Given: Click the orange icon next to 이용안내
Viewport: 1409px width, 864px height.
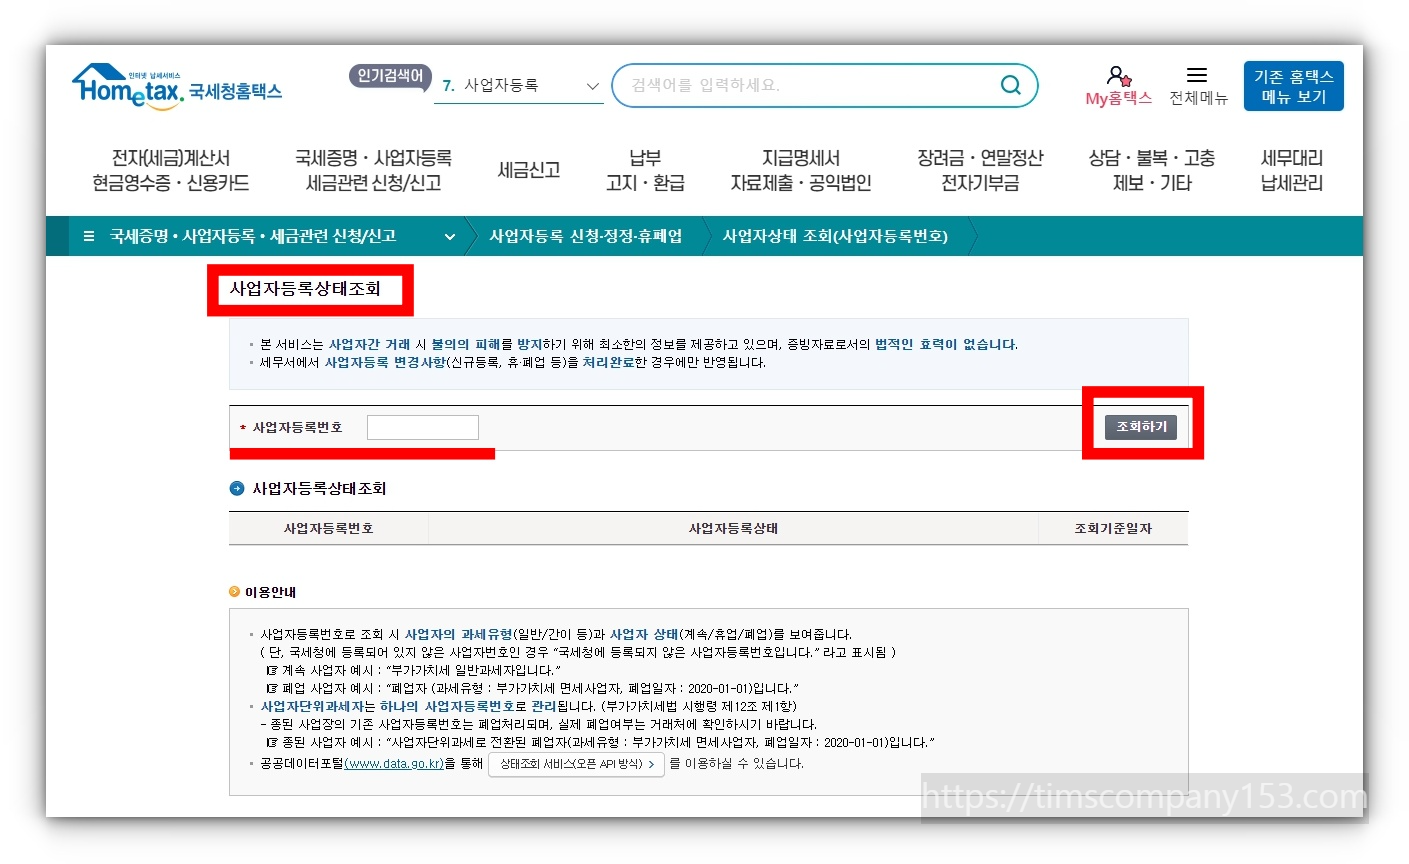Looking at the screenshot, I should (x=232, y=592).
